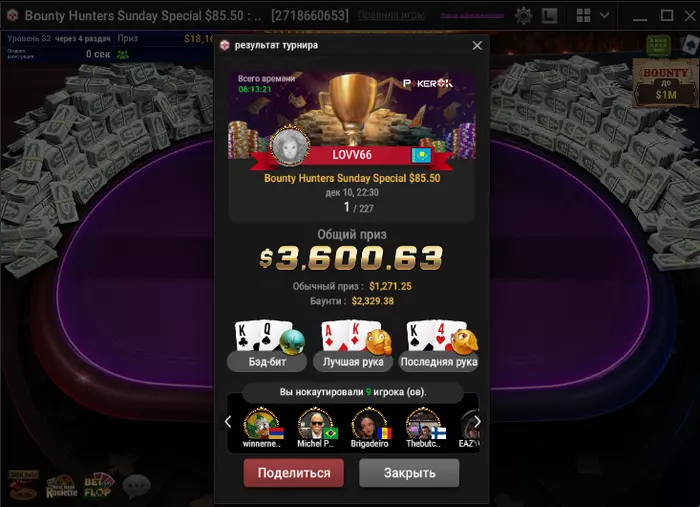The height and width of the screenshot is (507, 700).
Task: Open the Roulette mini-game icon
Action: pyautogui.click(x=62, y=486)
